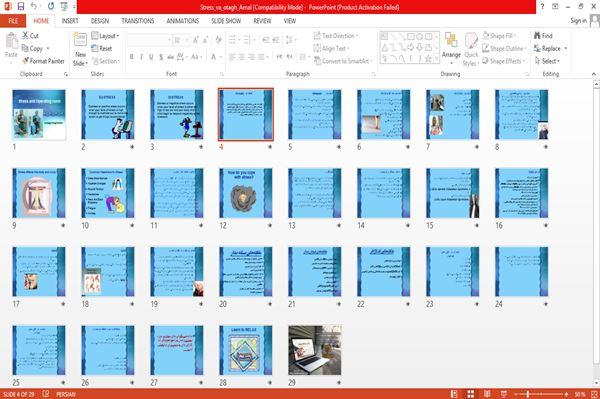
Task: Click Quick Styles button
Action: tap(471, 49)
